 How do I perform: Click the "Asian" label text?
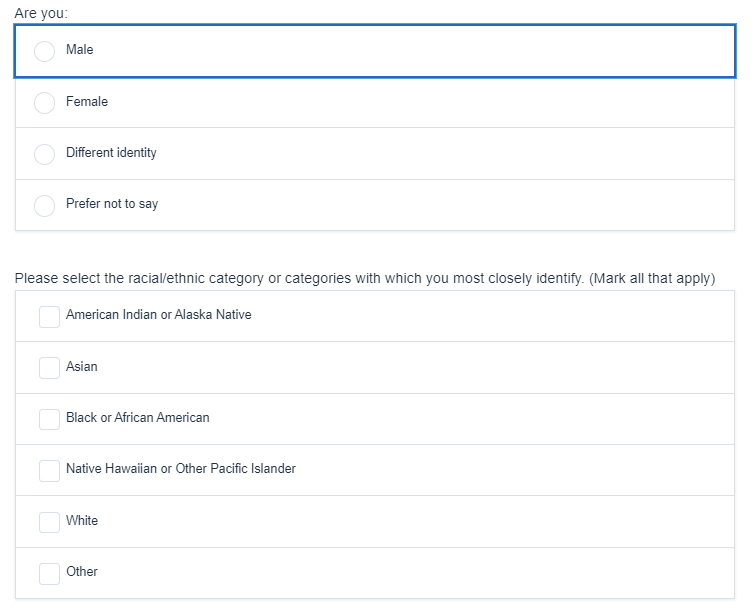coord(82,367)
